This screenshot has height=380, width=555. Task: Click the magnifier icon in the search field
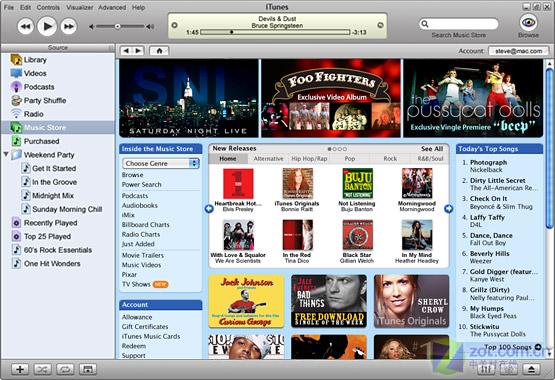coord(425,24)
